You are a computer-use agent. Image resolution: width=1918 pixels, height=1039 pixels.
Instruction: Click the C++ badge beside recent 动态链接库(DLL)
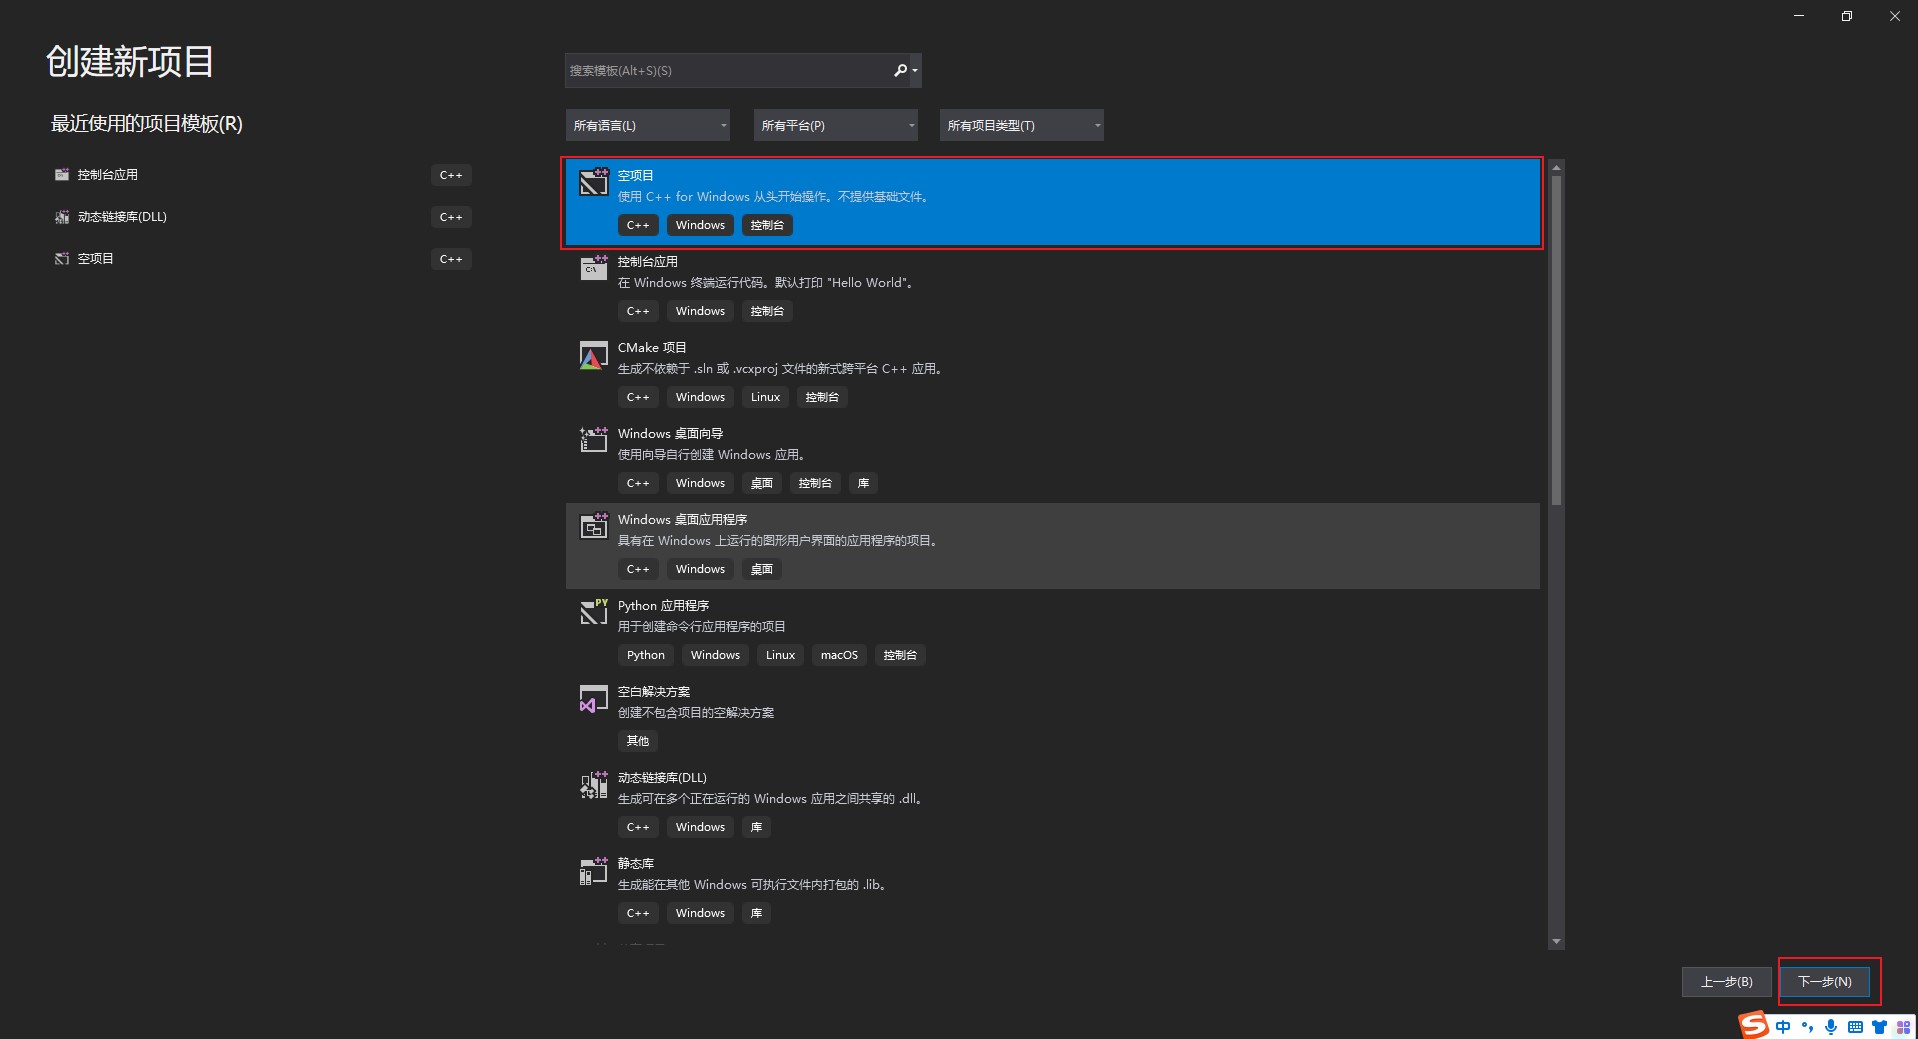pos(451,217)
